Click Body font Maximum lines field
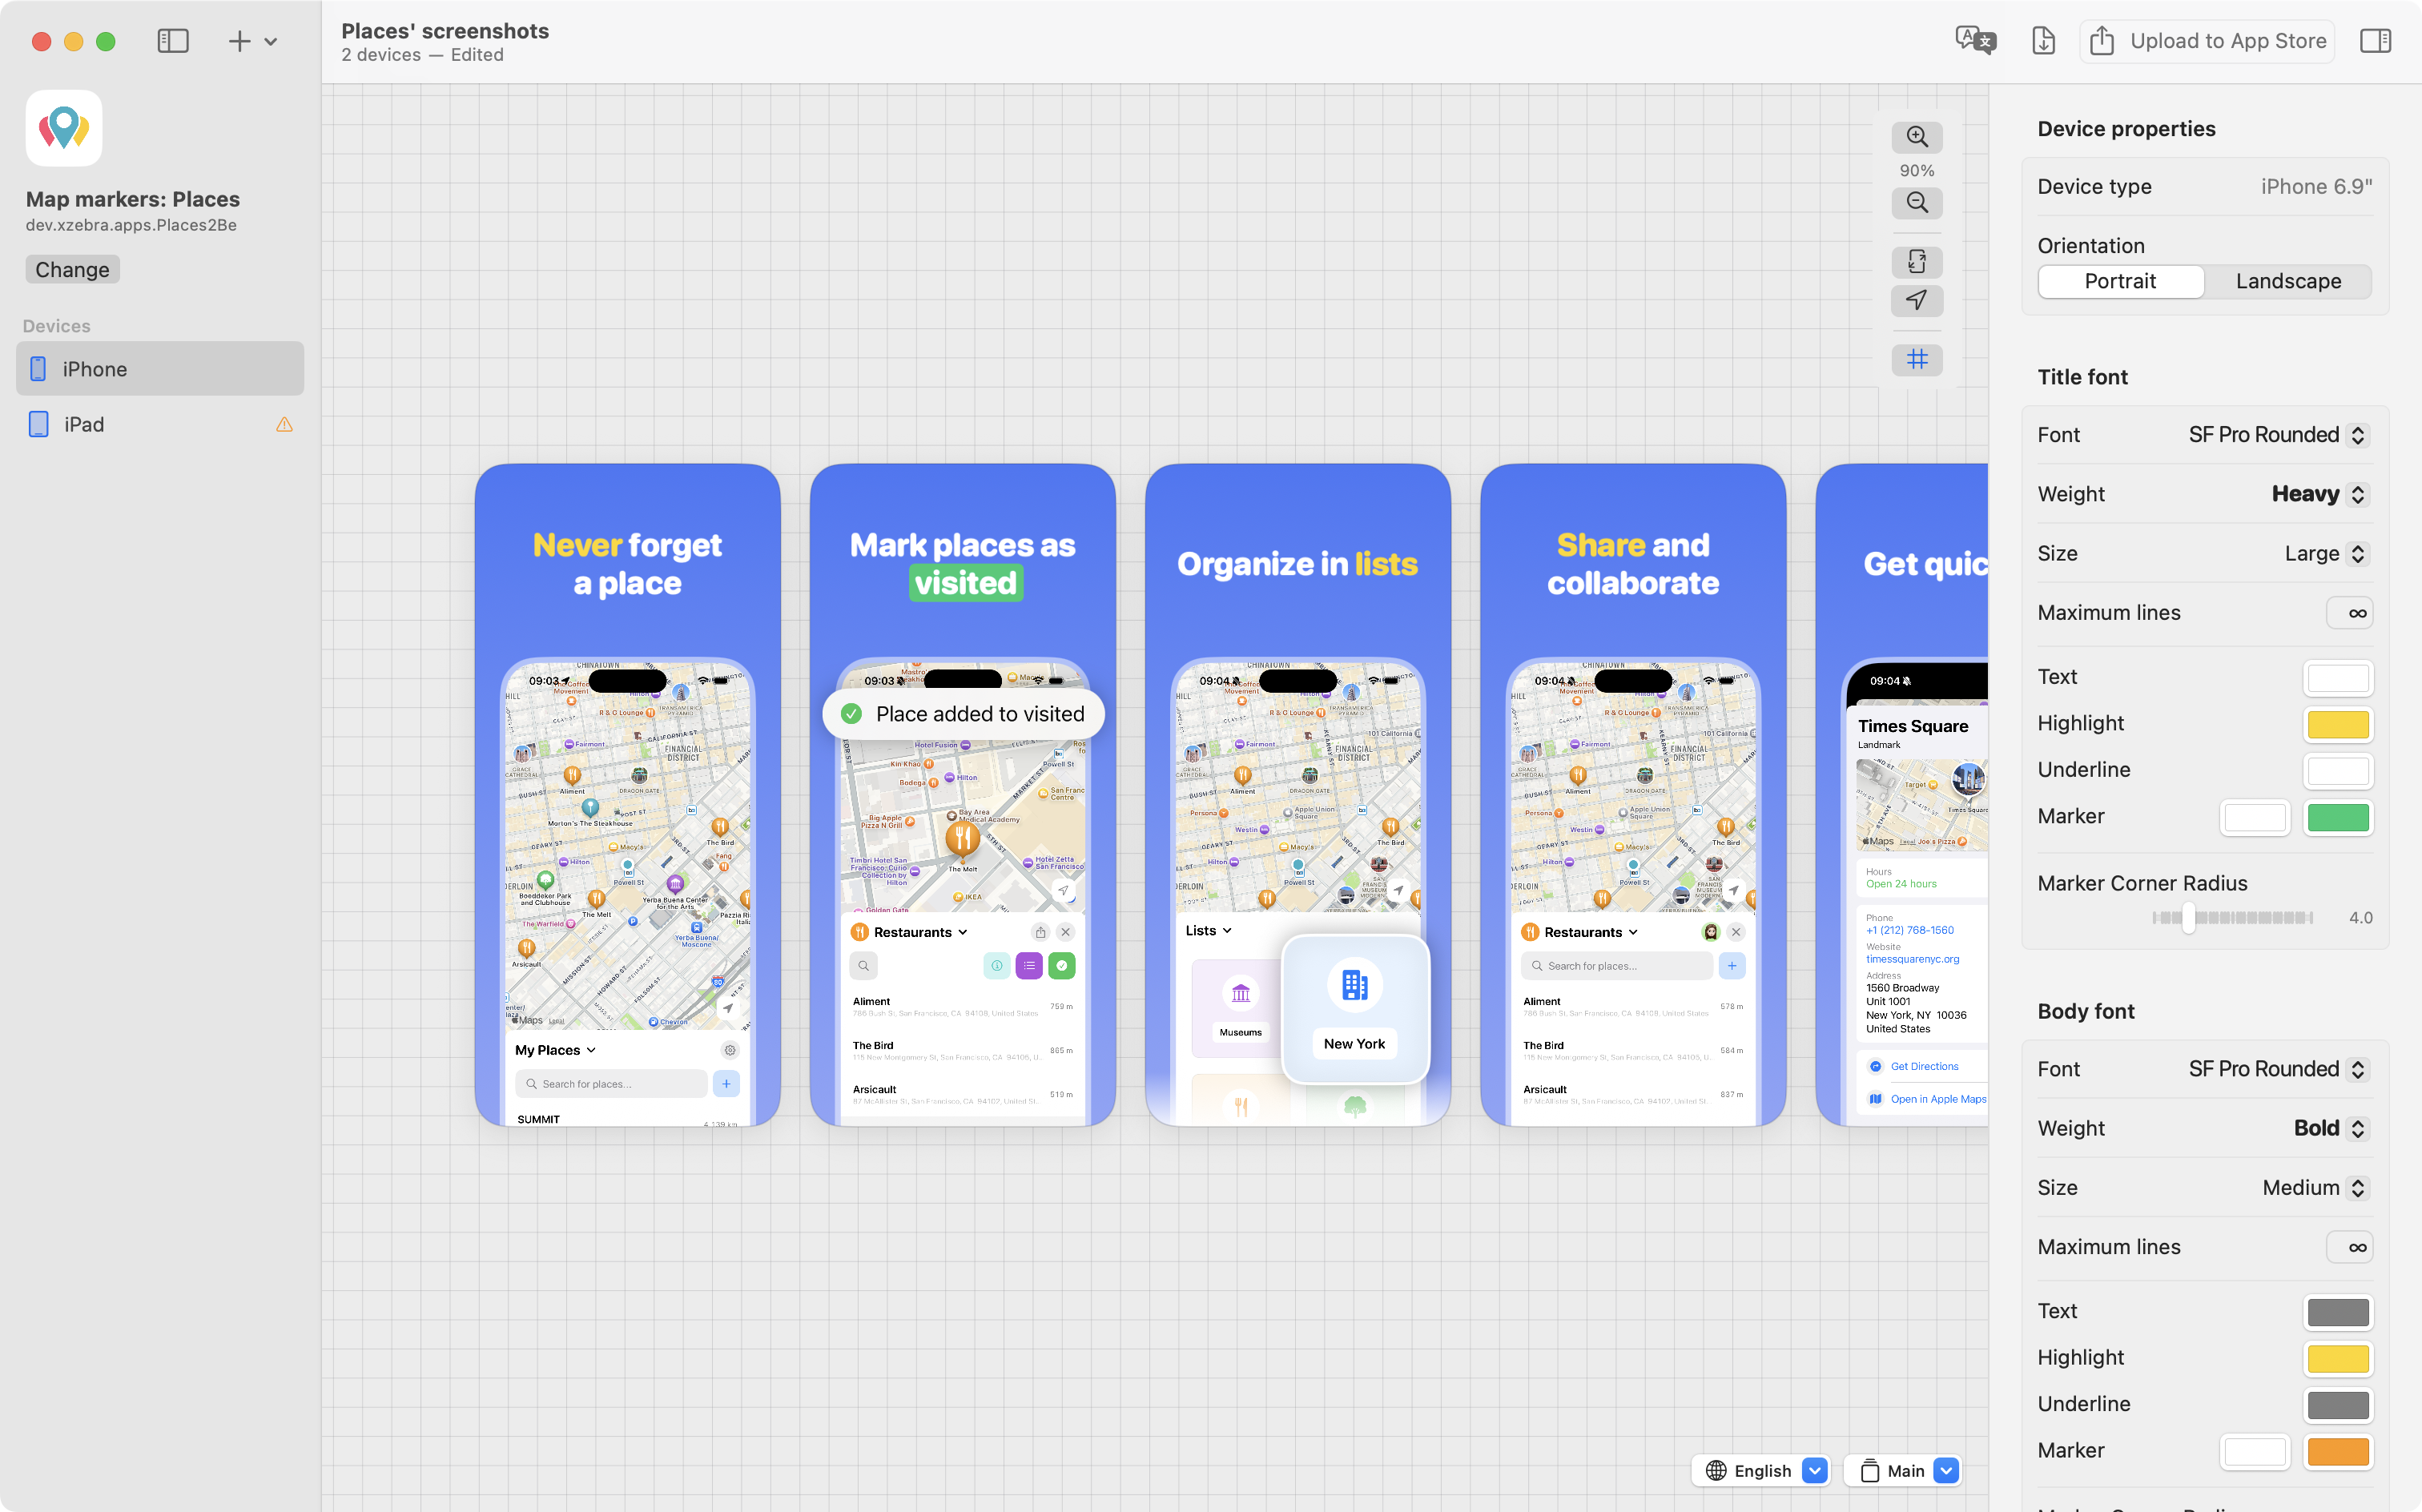This screenshot has width=2422, height=1512. (2349, 1247)
